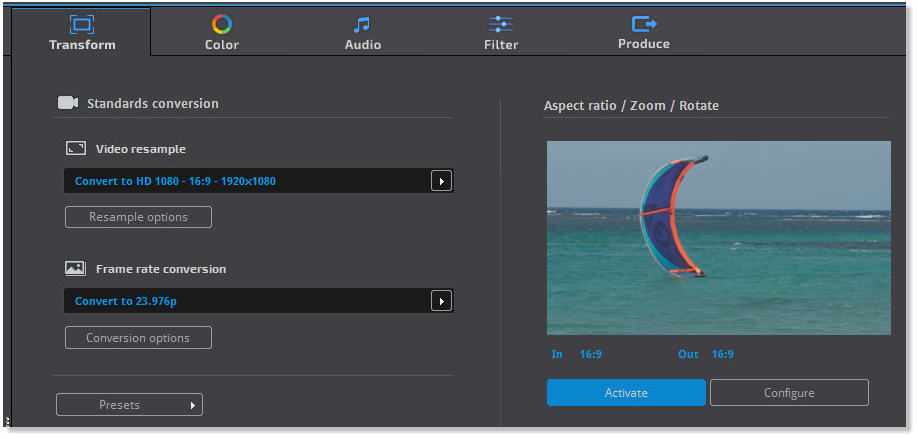This screenshot has height=439, width=918.
Task: Click the Color wheel icon
Action: pyautogui.click(x=222, y=24)
